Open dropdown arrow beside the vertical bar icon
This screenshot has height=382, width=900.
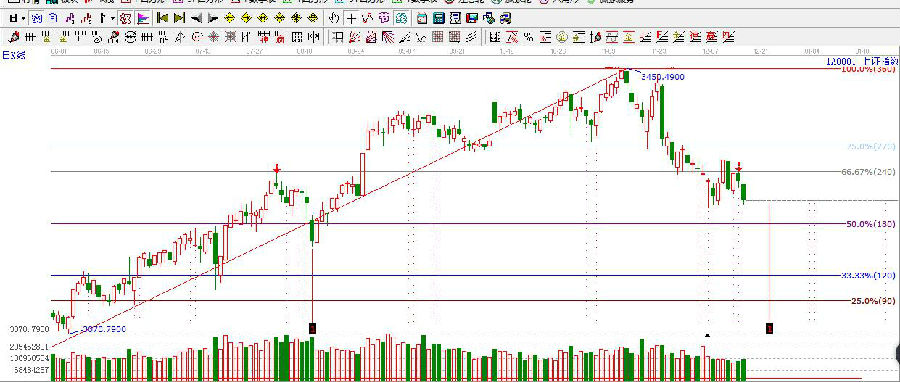113,18
